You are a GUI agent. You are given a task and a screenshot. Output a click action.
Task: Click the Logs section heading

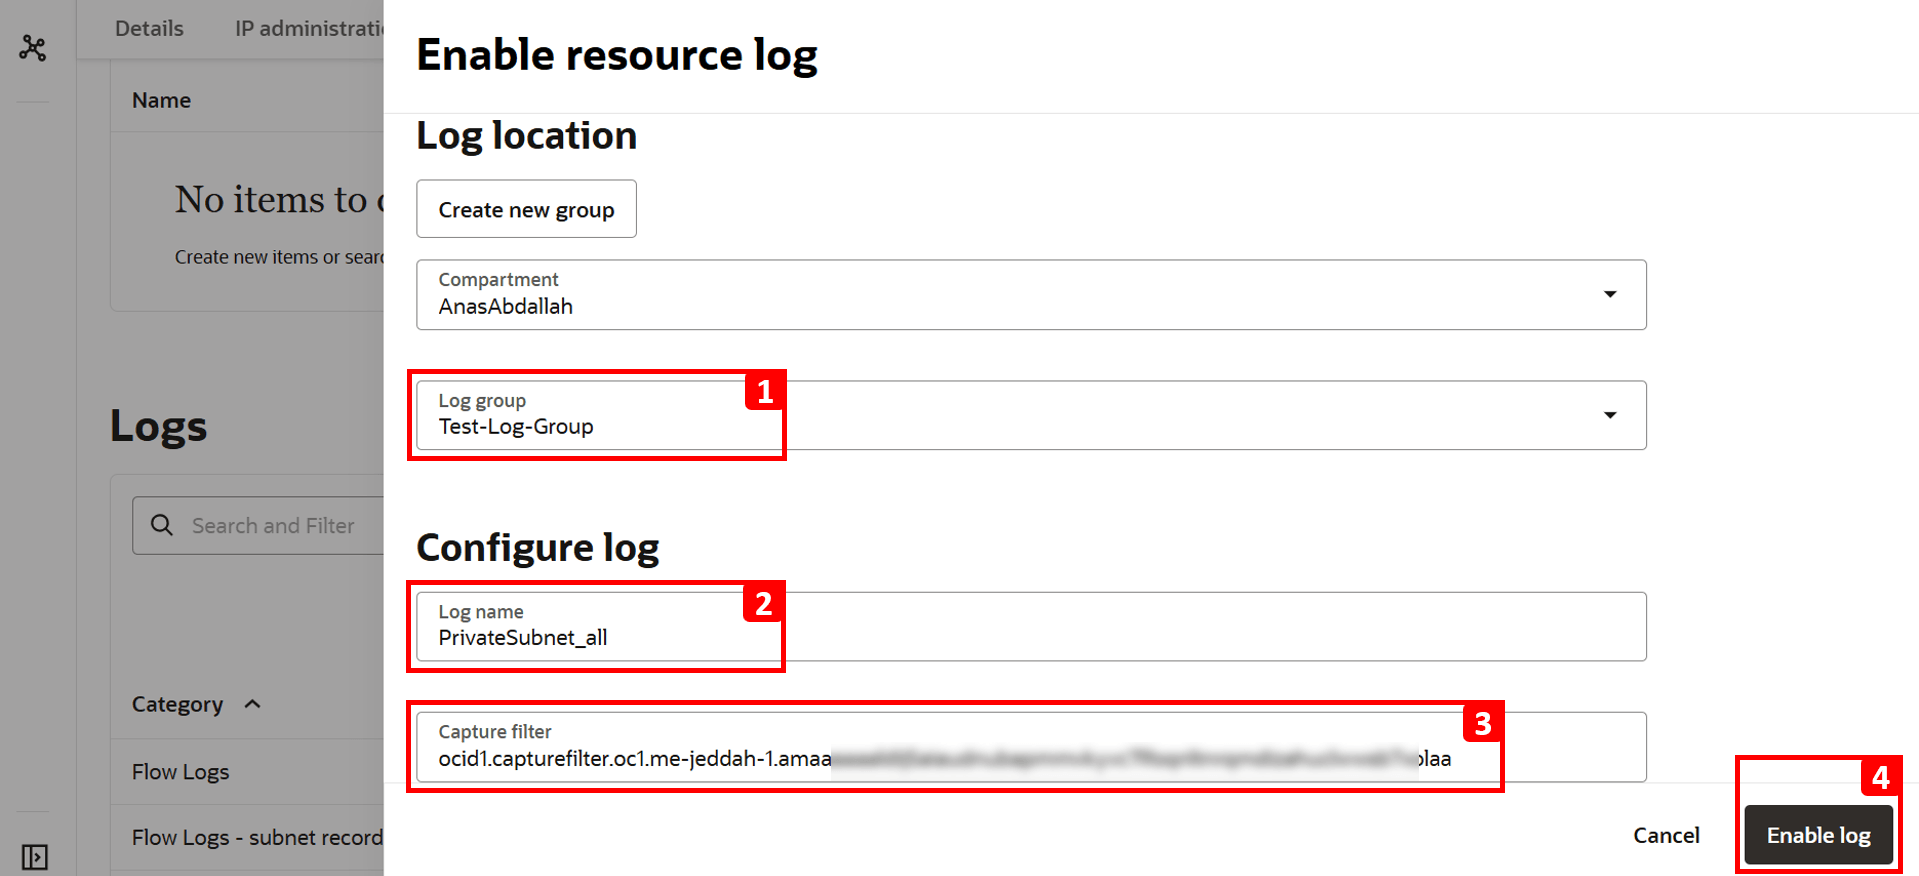[158, 426]
